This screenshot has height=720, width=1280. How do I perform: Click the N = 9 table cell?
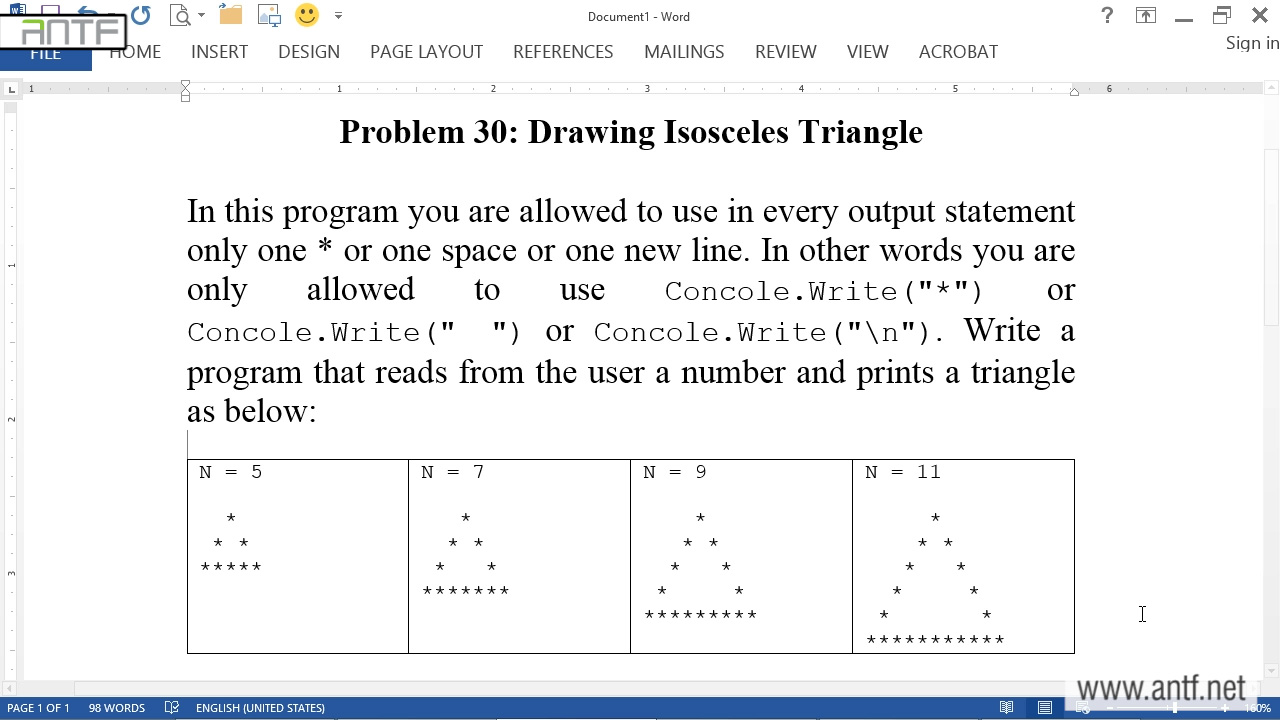[x=741, y=555]
